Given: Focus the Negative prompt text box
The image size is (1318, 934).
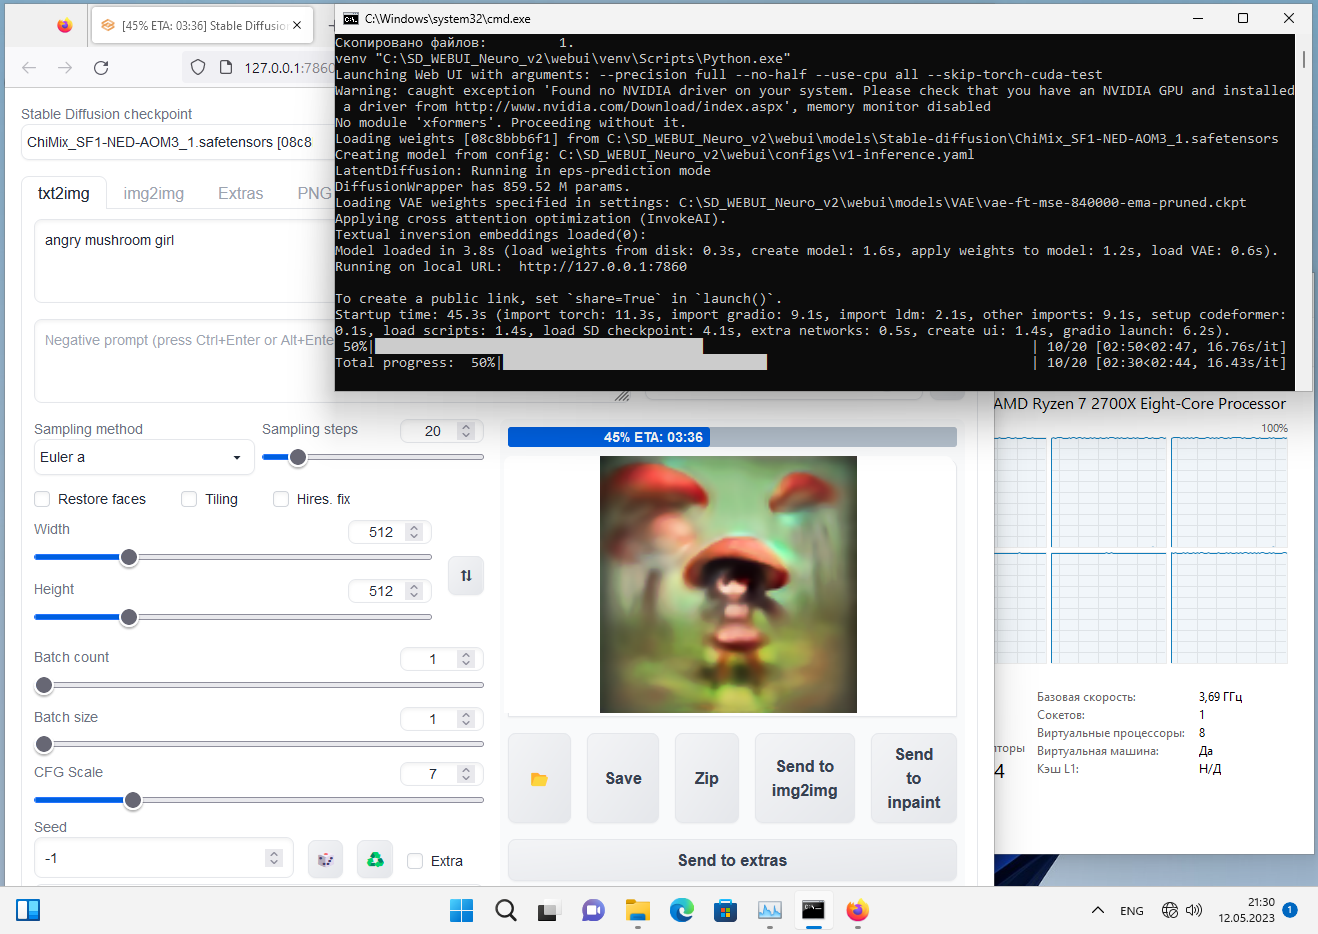Looking at the screenshot, I should 185,361.
